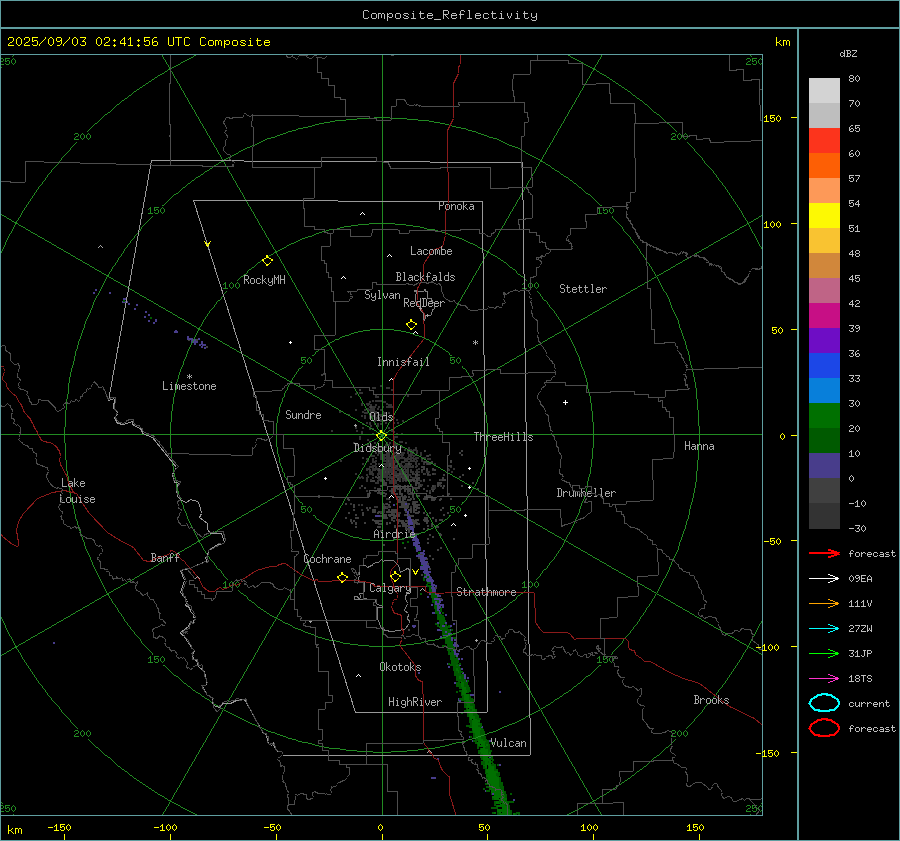Click the Innisfail label
The image size is (900, 841).
[x=403, y=362]
